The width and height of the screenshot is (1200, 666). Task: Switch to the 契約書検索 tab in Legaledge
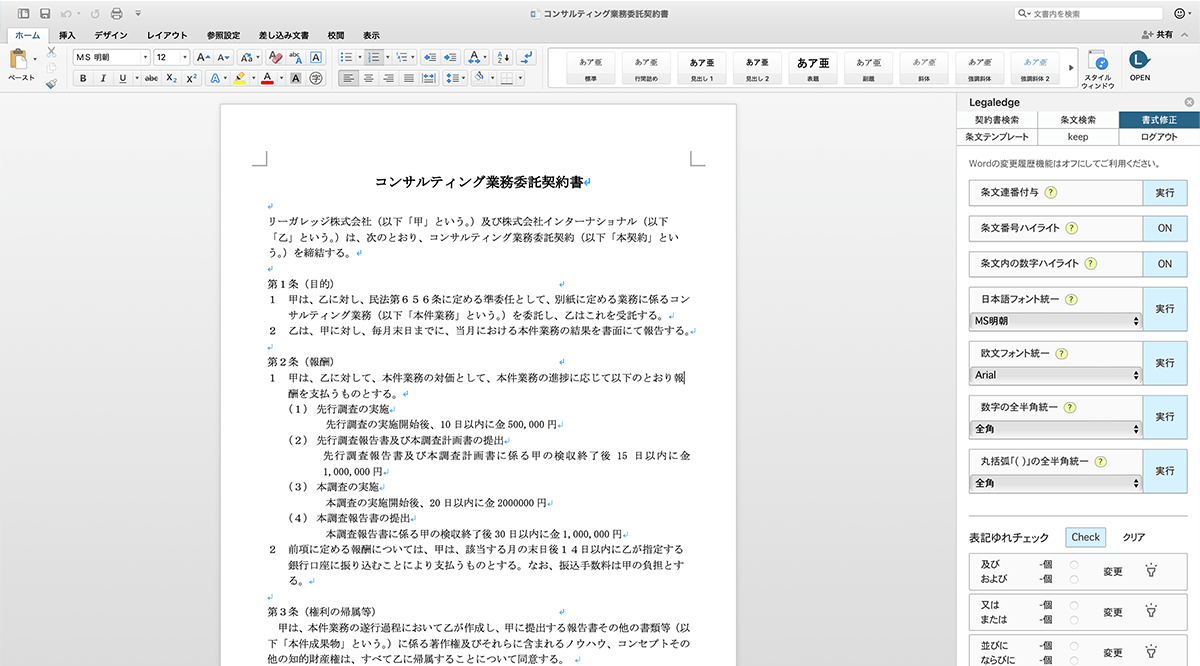coord(997,119)
